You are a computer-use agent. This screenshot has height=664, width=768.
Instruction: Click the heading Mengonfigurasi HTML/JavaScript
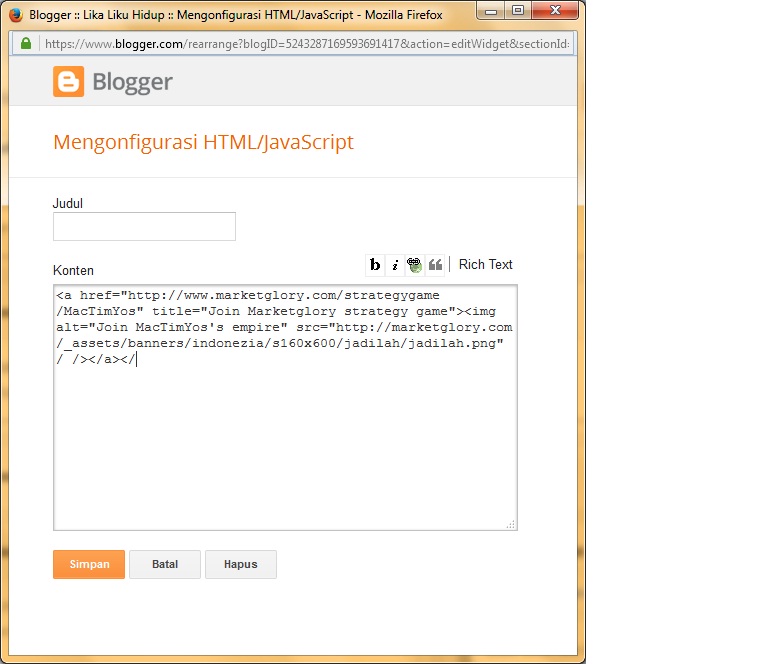[x=203, y=142]
